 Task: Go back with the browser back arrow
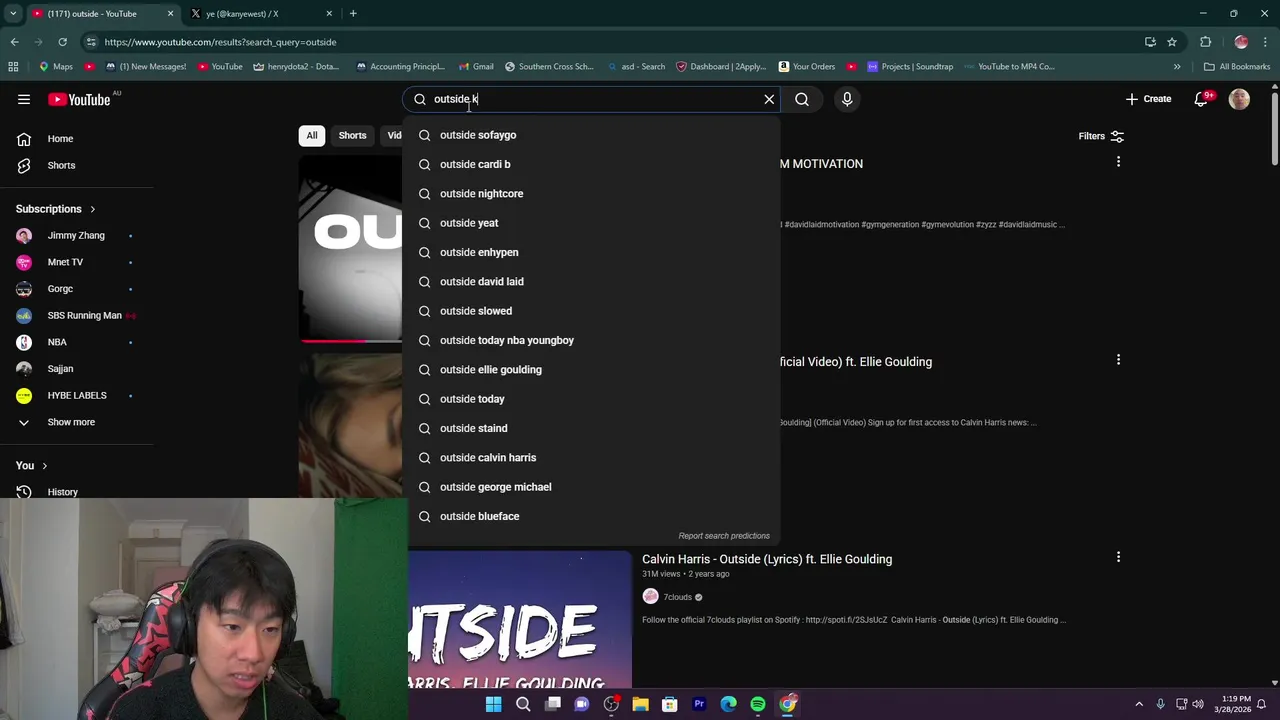[x=14, y=42]
